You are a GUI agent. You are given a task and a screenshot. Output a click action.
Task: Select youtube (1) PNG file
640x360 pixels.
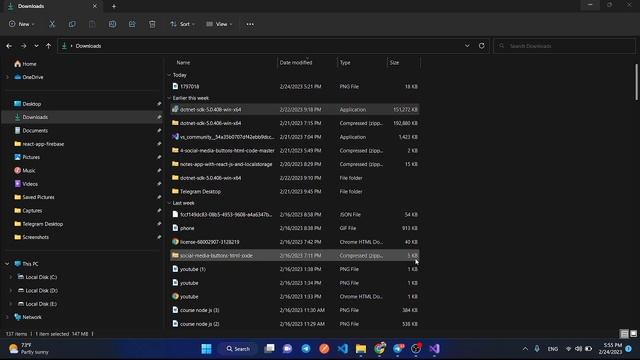295,269
